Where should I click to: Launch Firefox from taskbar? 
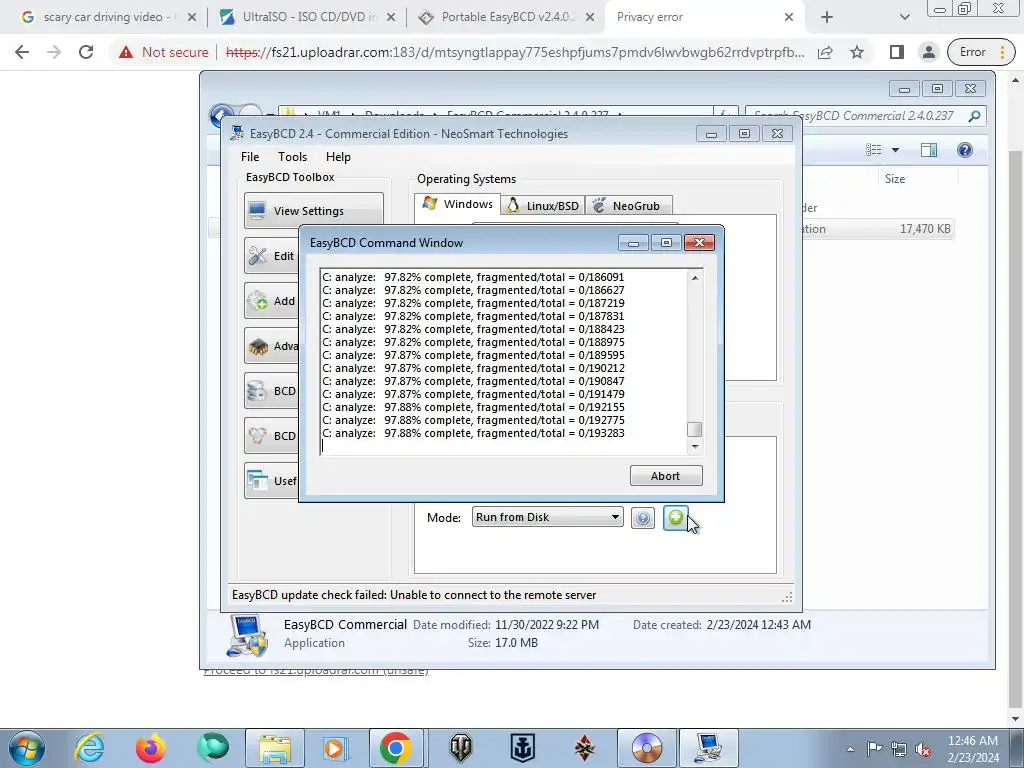click(x=150, y=748)
